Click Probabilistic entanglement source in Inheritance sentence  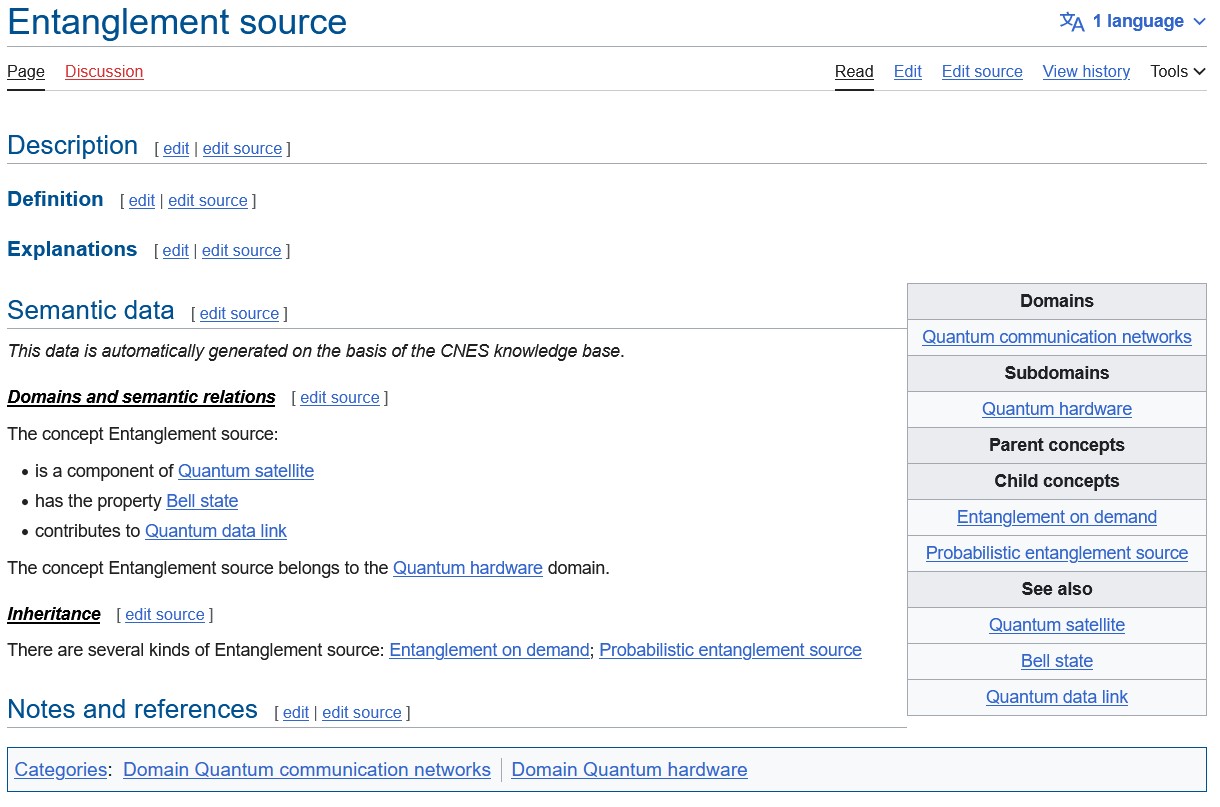tap(730, 650)
